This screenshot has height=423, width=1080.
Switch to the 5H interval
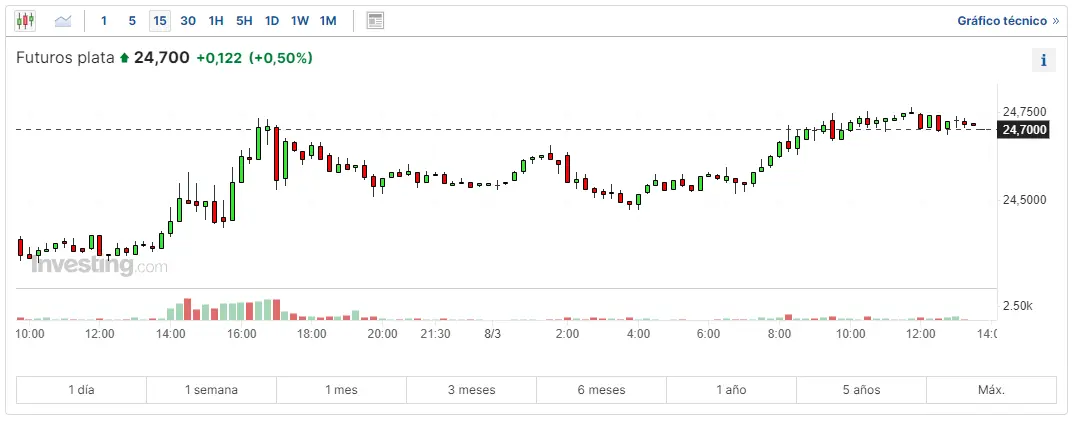[244, 20]
